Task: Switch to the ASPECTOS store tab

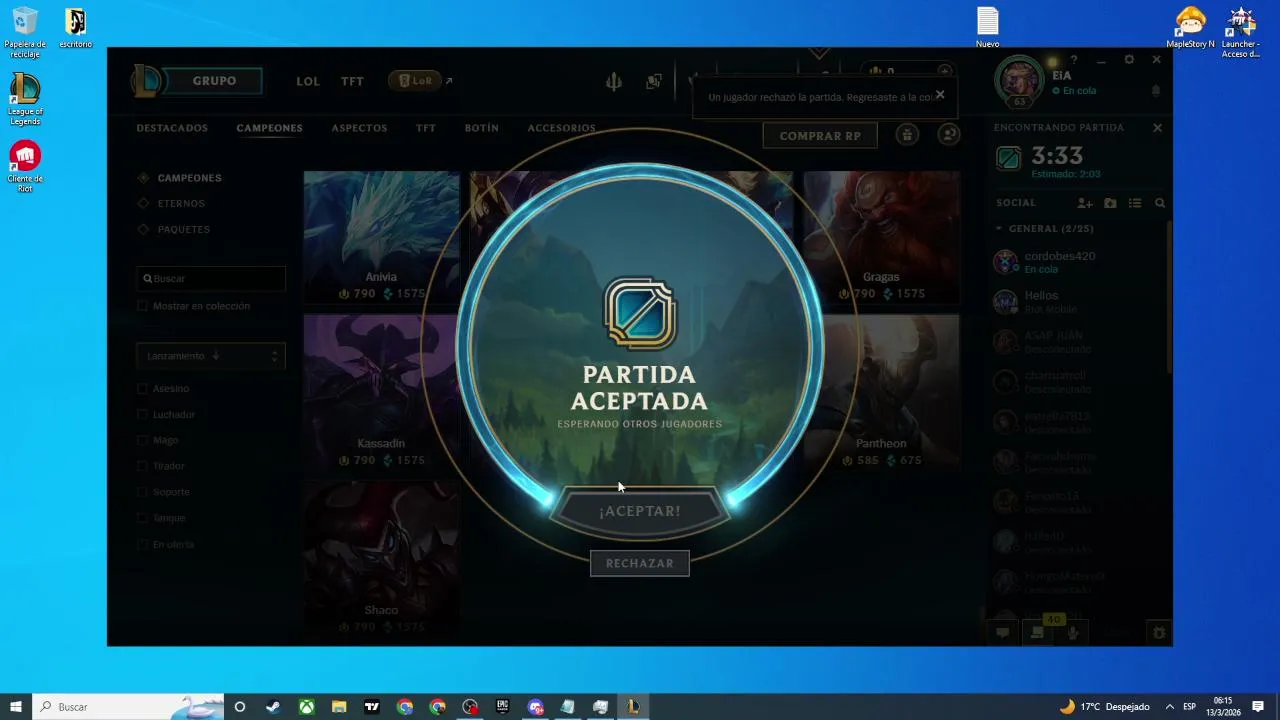Action: 359,128
